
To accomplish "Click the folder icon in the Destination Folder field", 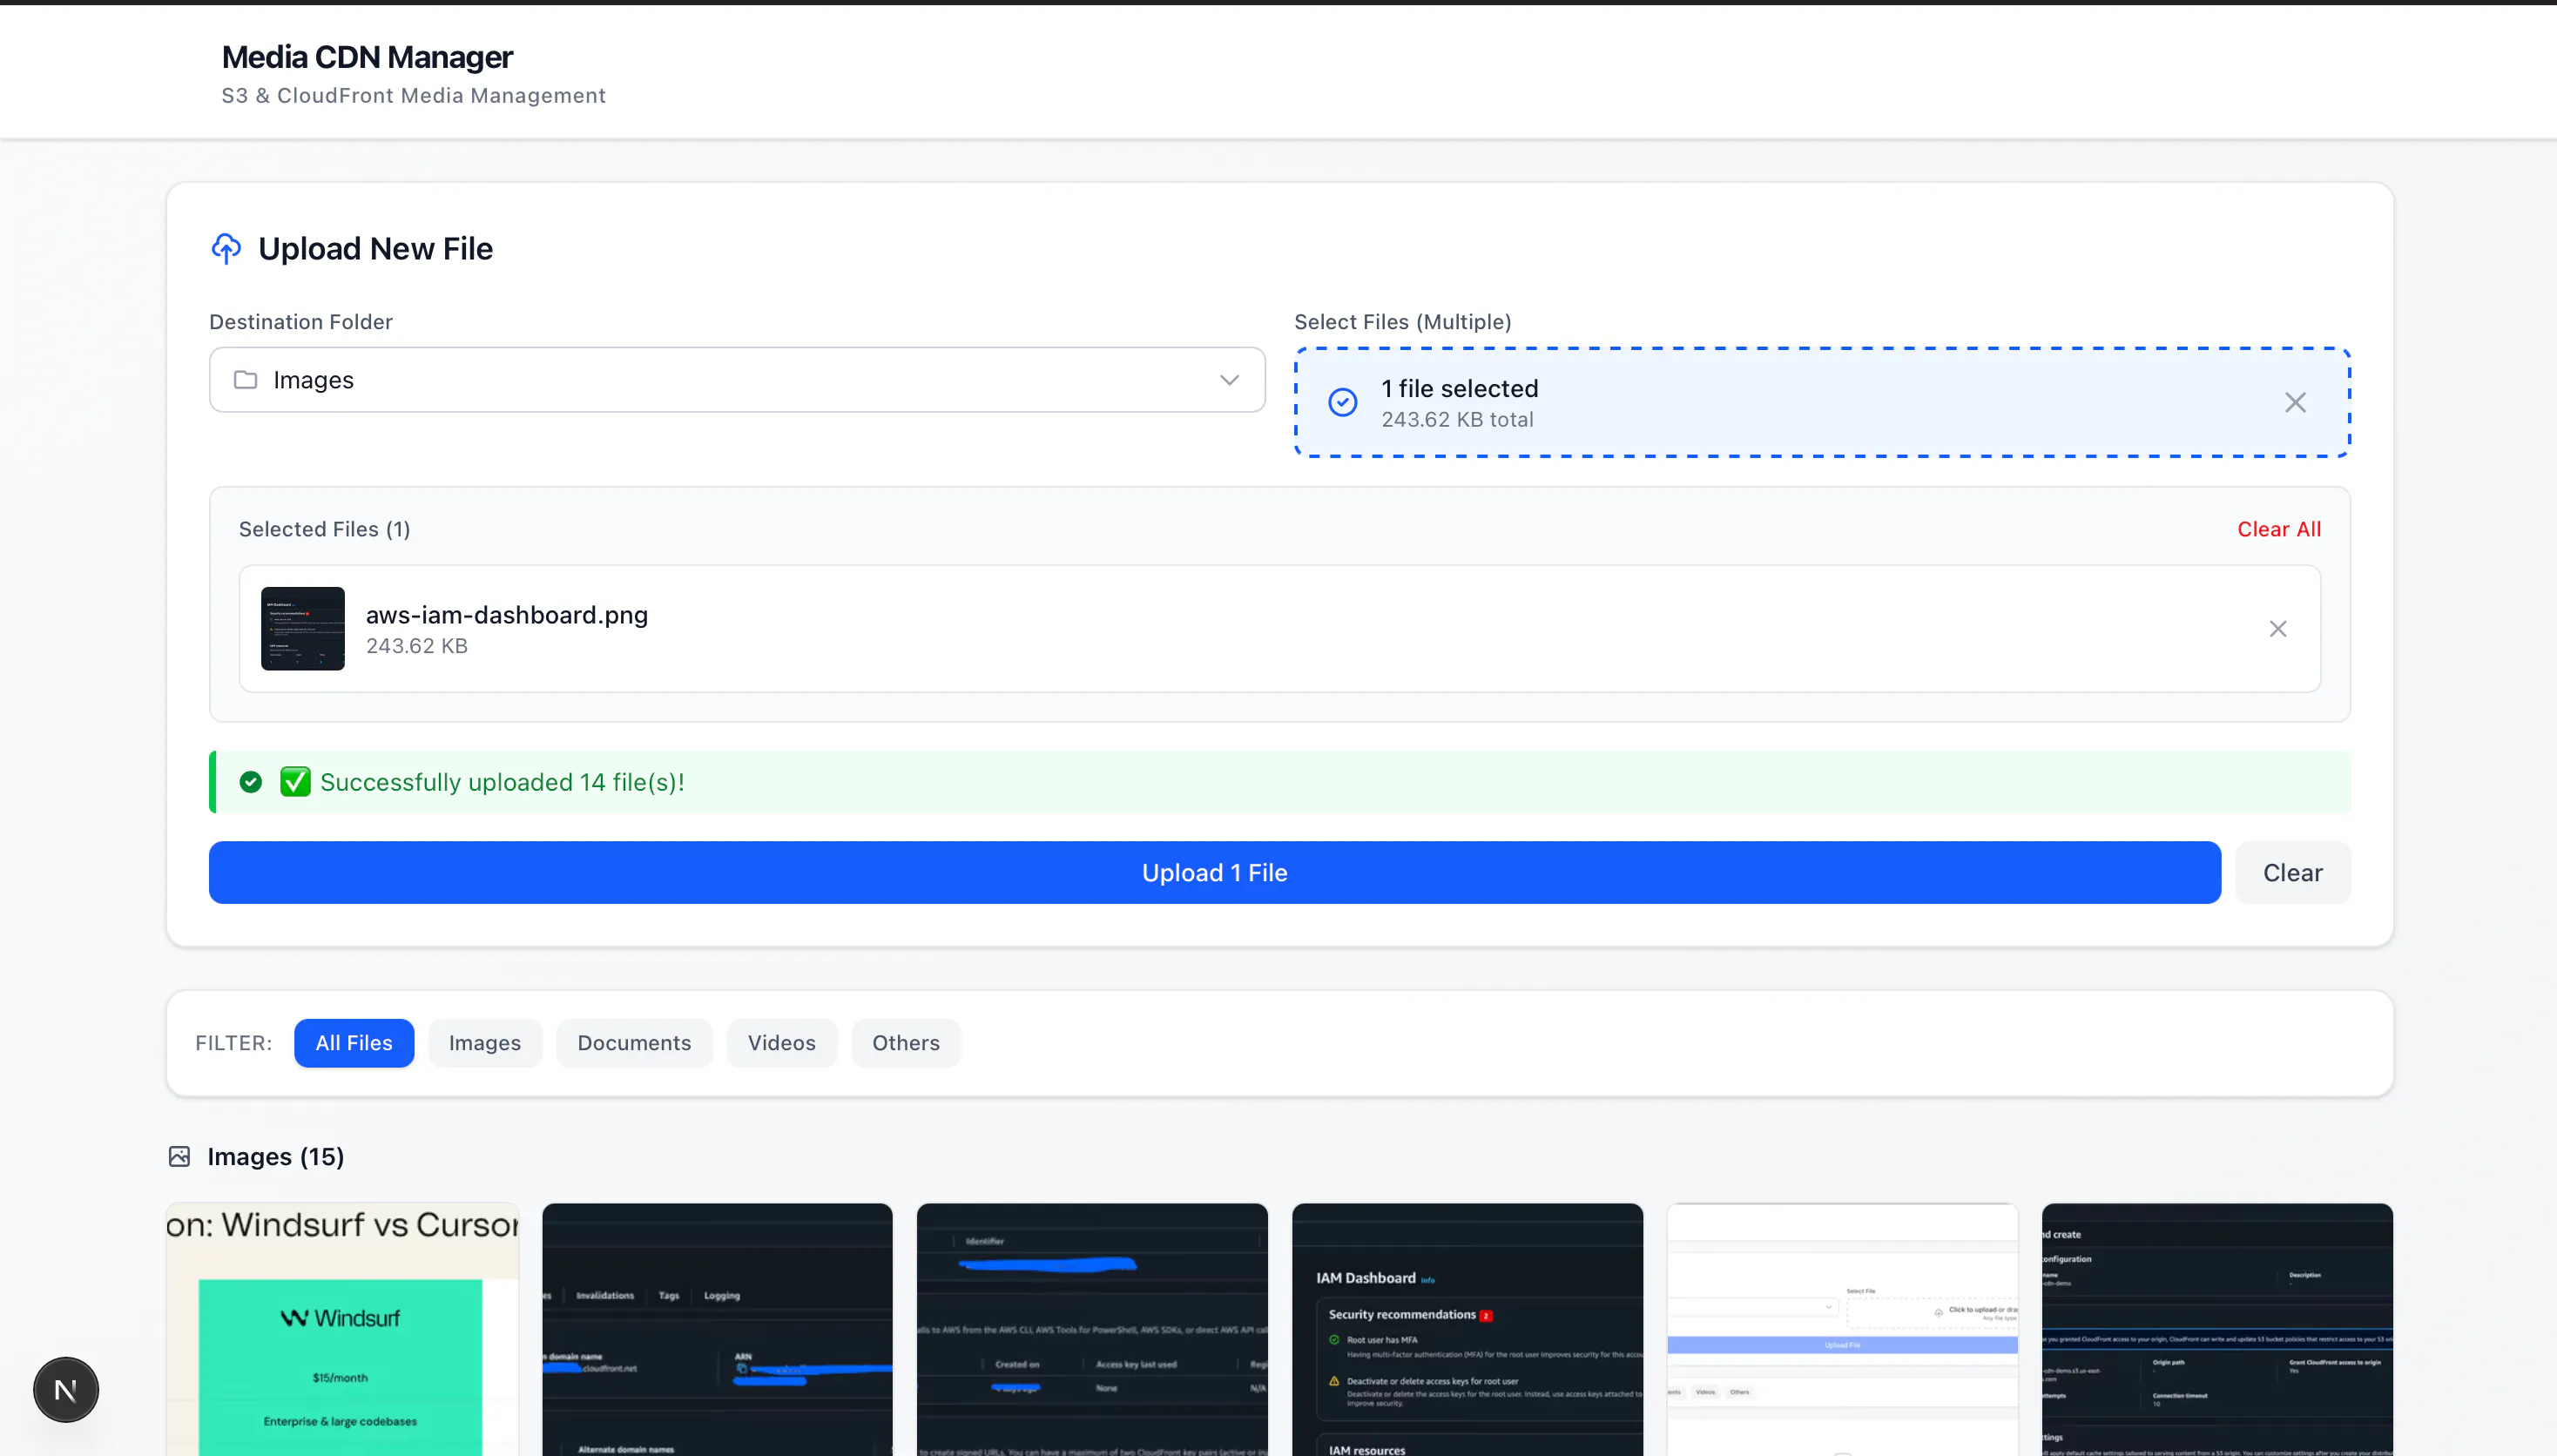I will 245,380.
